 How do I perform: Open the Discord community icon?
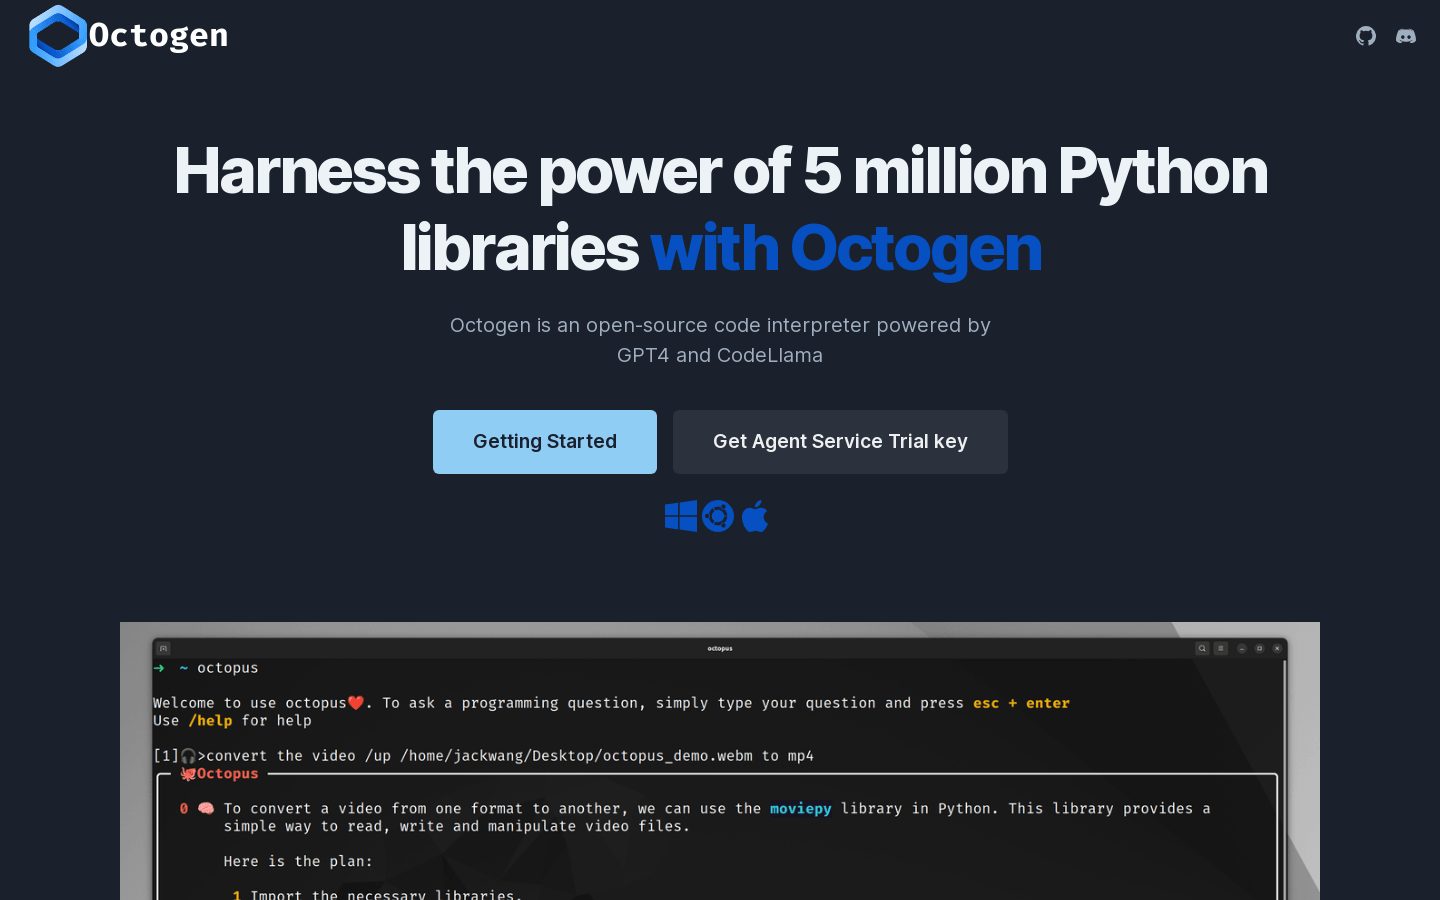click(1406, 36)
